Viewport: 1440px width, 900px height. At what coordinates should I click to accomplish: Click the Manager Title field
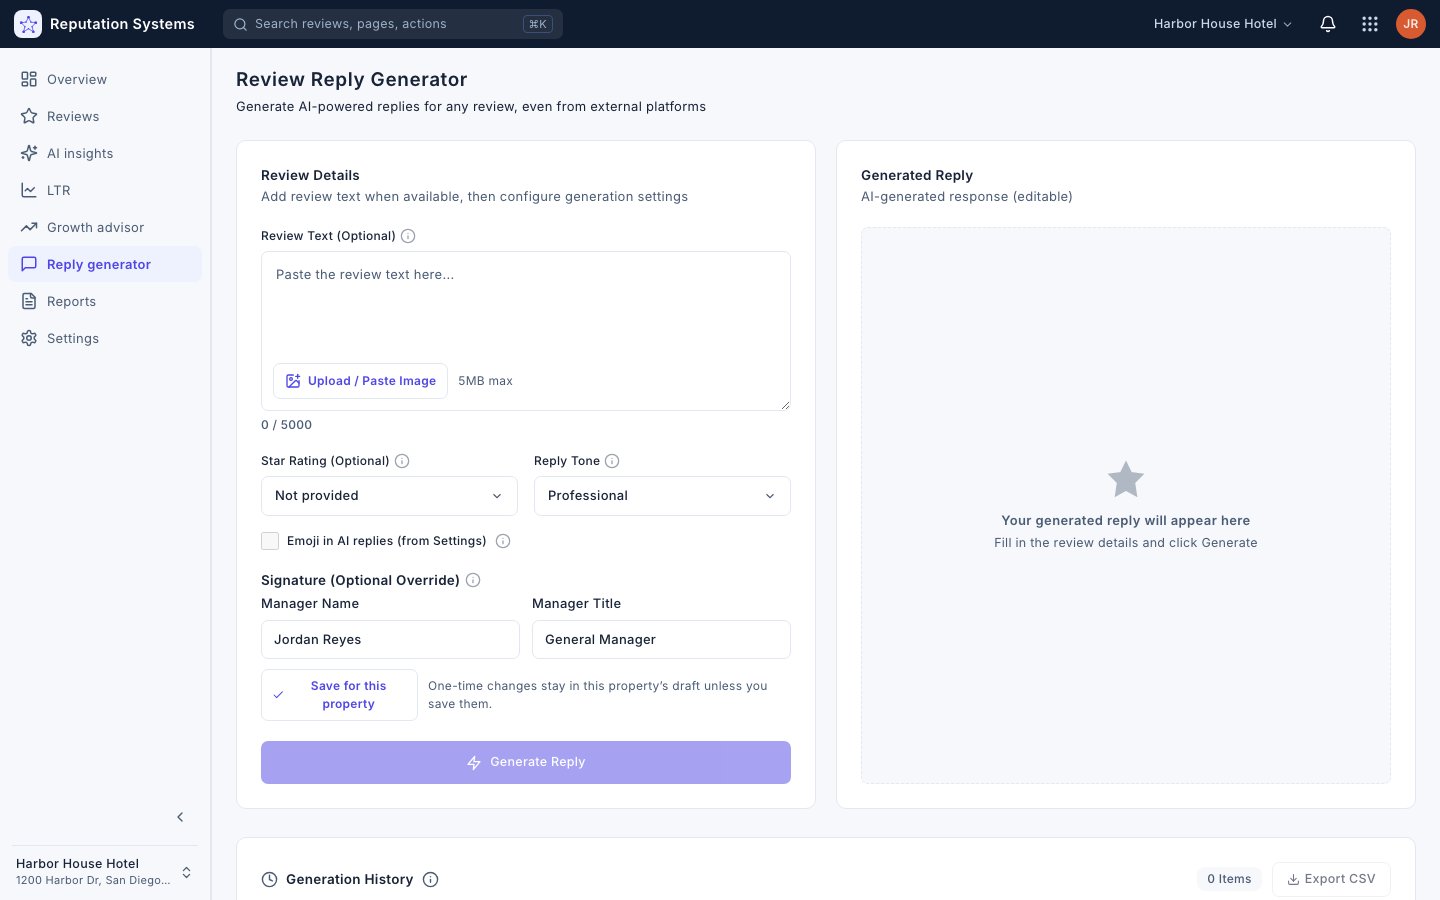(x=661, y=640)
